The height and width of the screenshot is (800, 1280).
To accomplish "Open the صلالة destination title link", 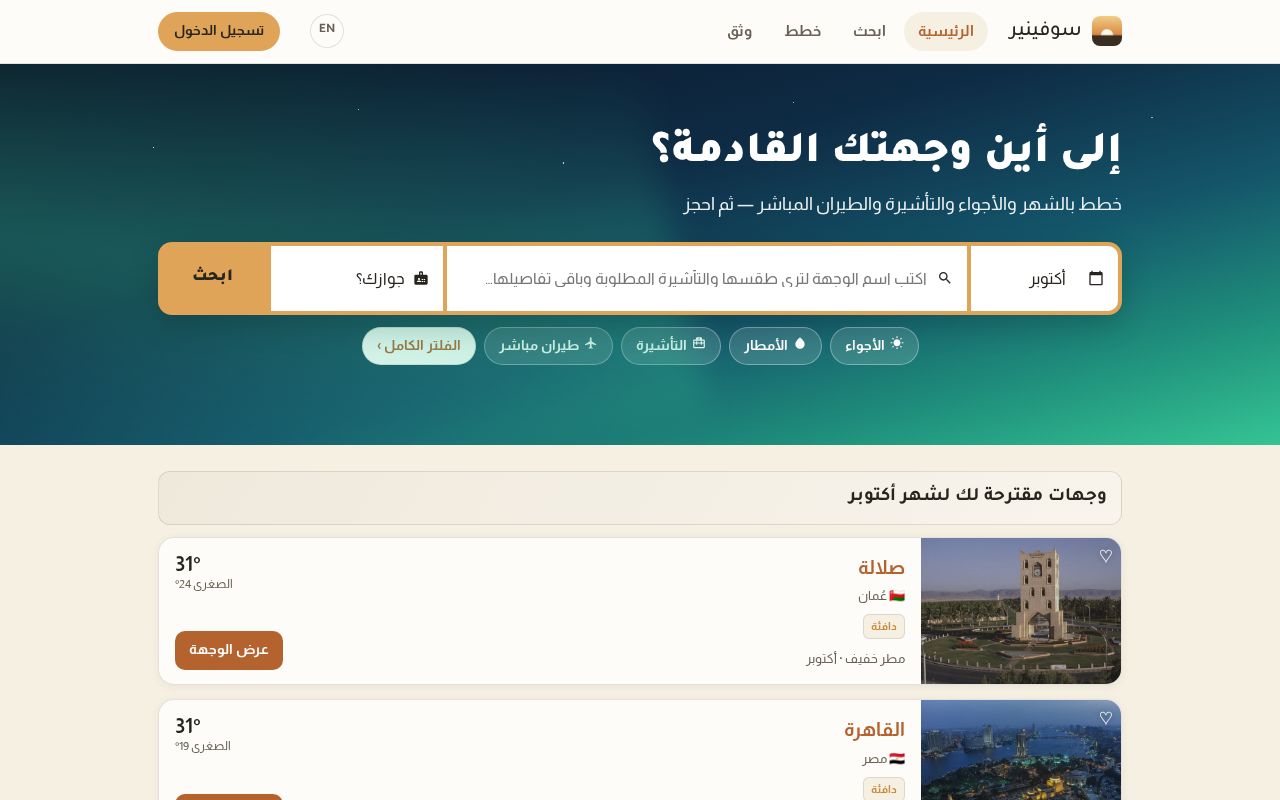I will [881, 568].
